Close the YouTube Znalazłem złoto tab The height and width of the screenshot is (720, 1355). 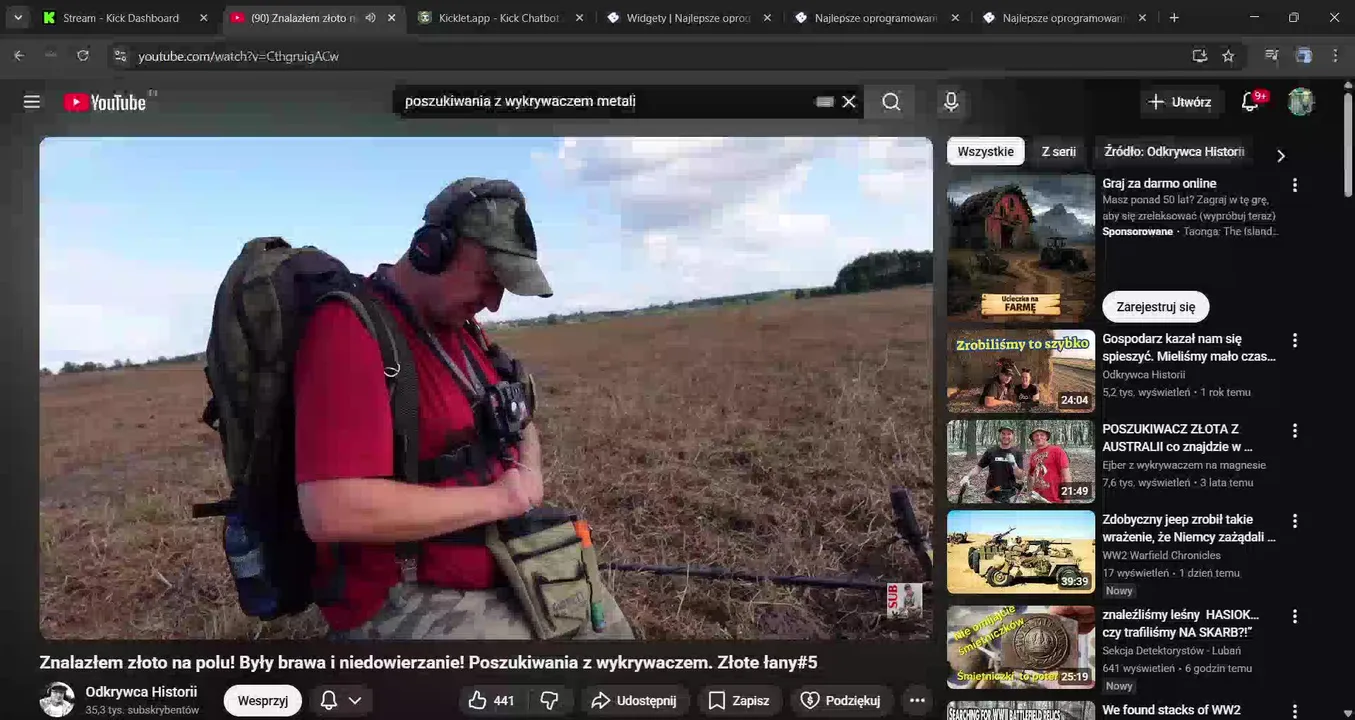pyautogui.click(x=392, y=17)
